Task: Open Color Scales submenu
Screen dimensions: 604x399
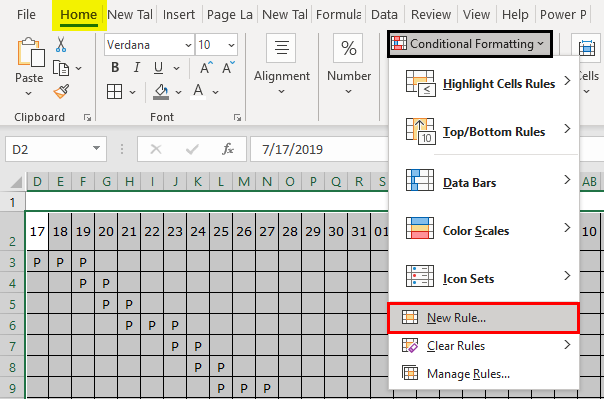Action: coord(484,230)
